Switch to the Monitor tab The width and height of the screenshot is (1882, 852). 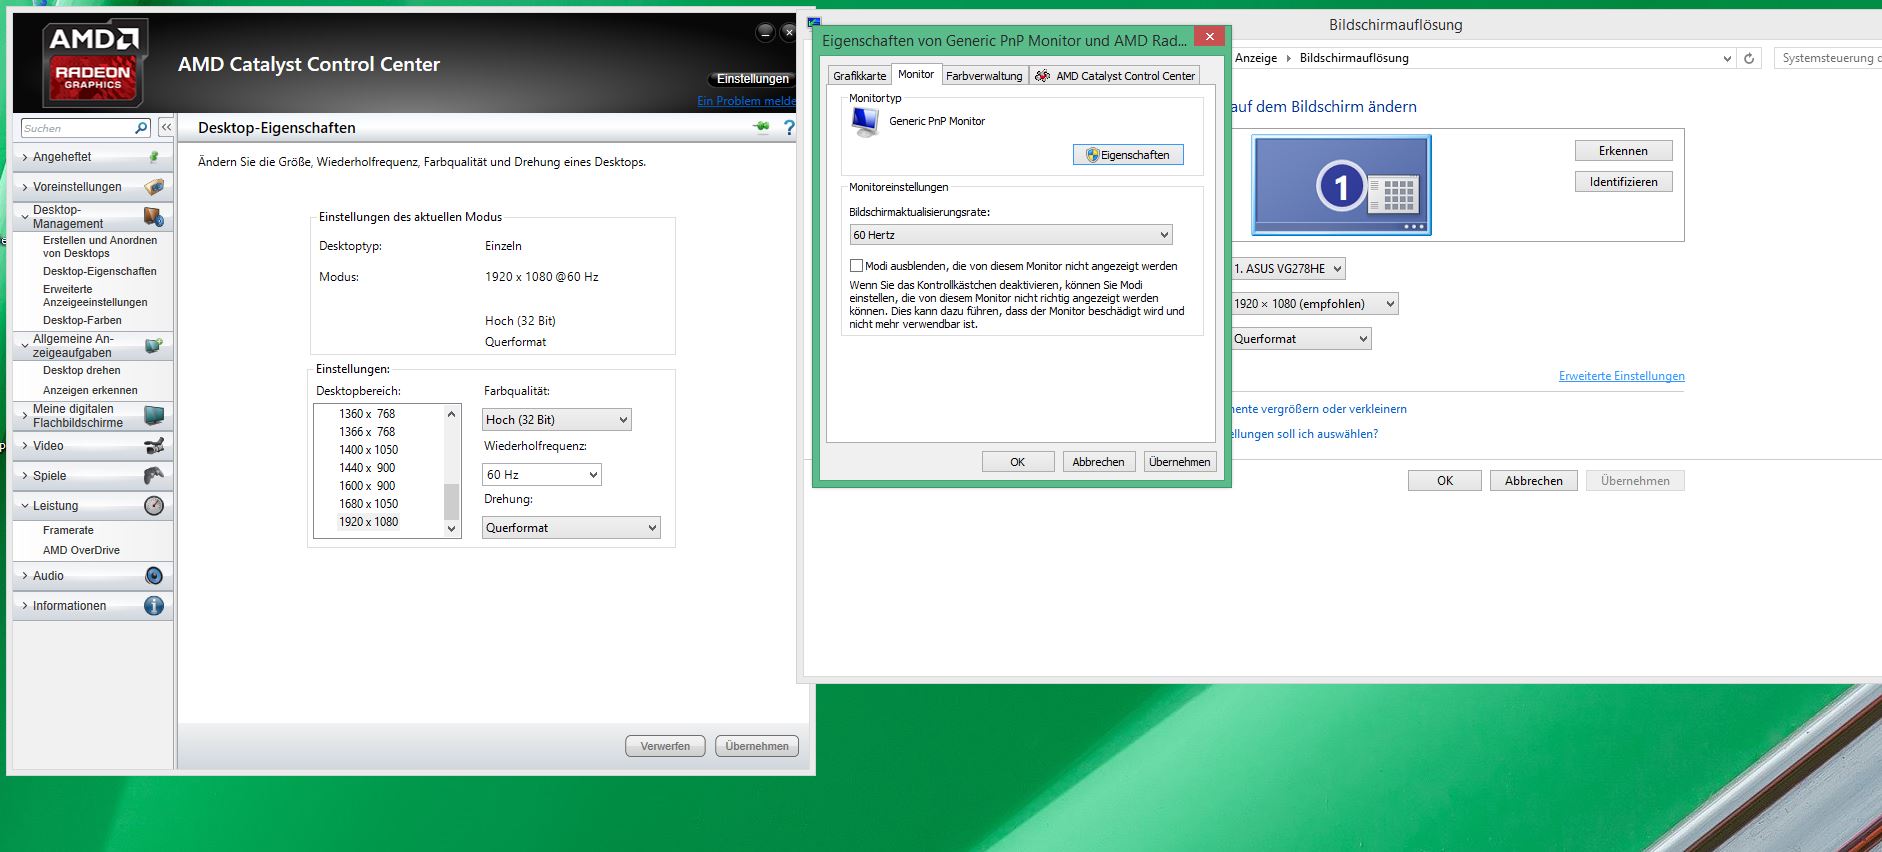pos(915,74)
